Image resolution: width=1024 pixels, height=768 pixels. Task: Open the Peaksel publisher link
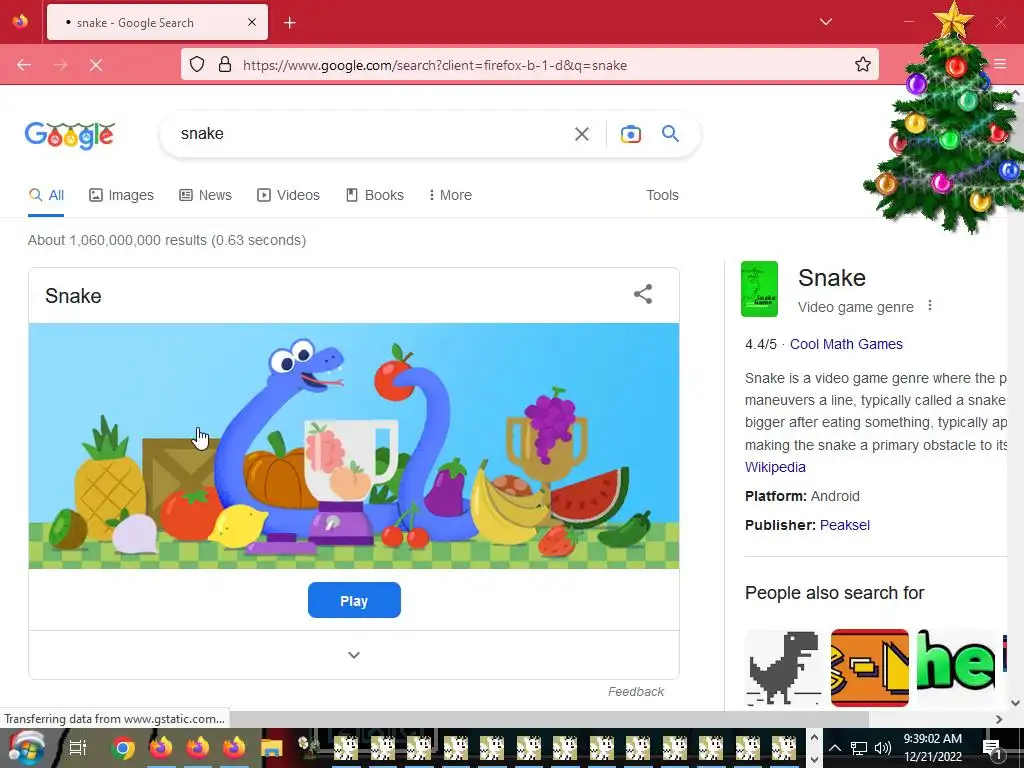click(x=844, y=525)
